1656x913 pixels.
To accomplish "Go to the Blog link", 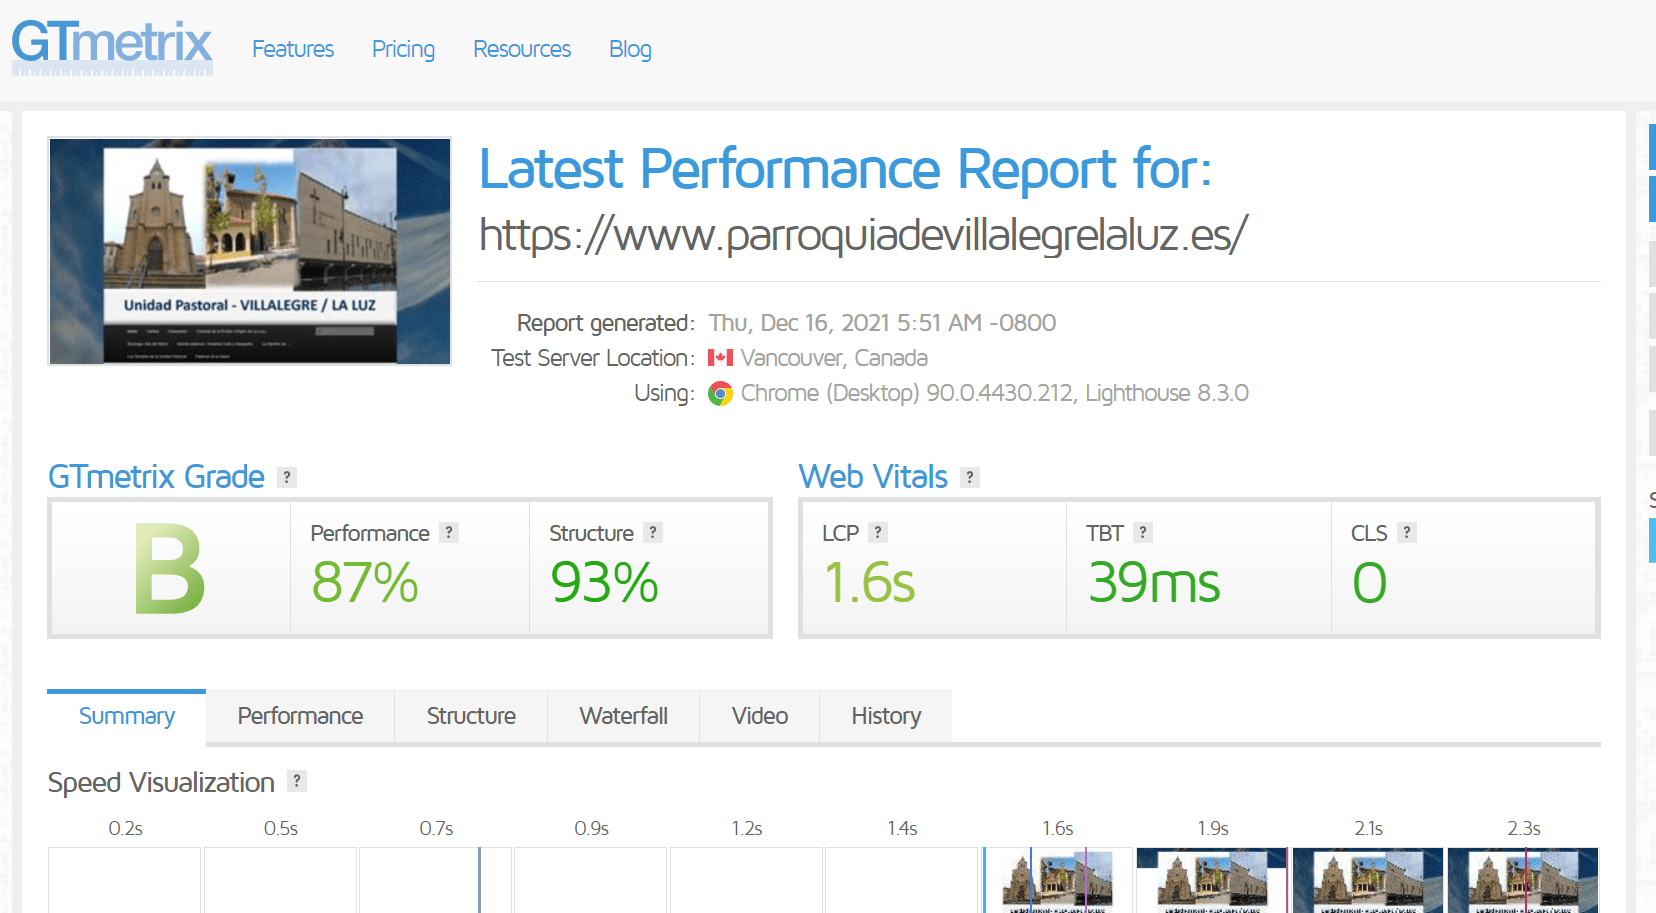I will tap(630, 49).
